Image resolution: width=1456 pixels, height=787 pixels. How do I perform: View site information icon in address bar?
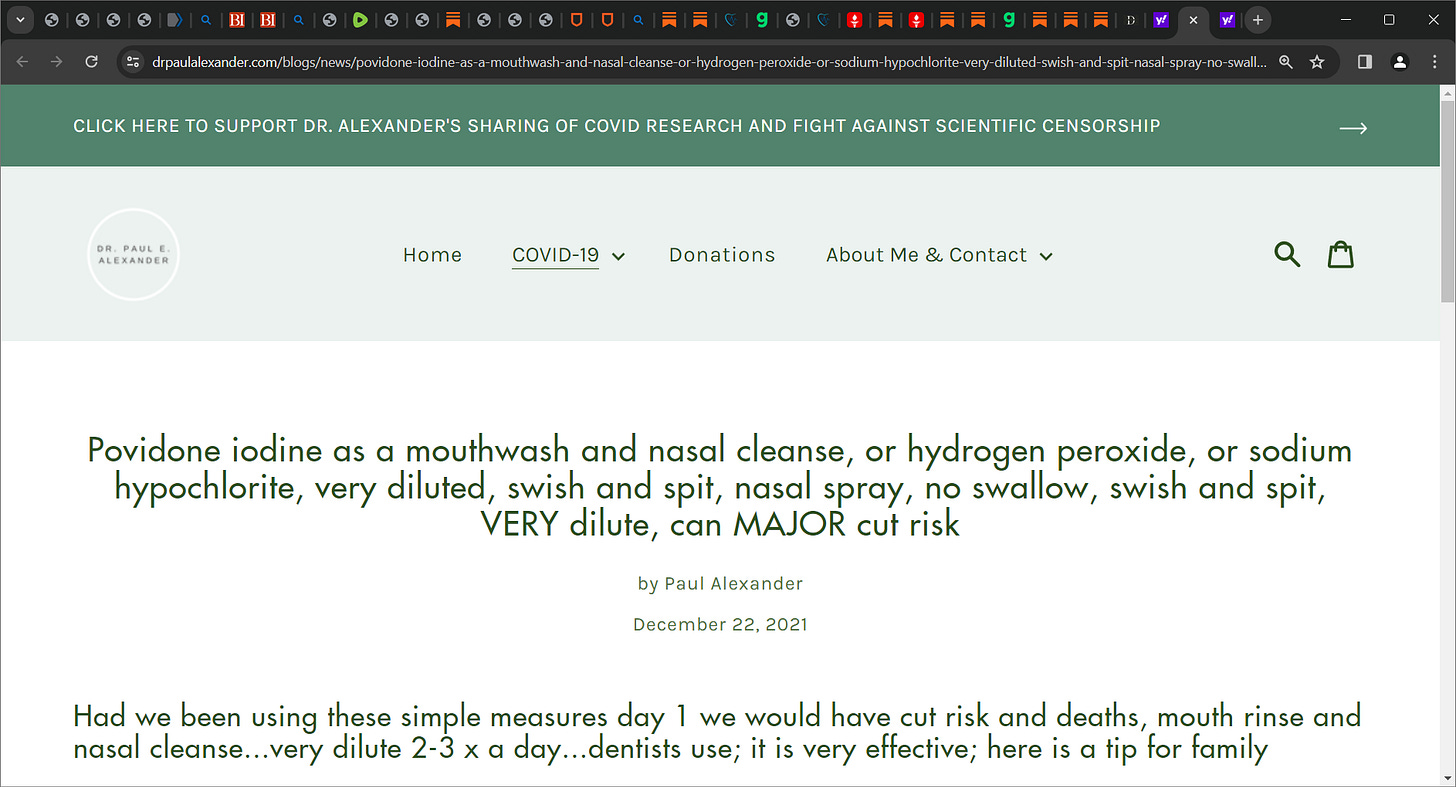point(132,62)
